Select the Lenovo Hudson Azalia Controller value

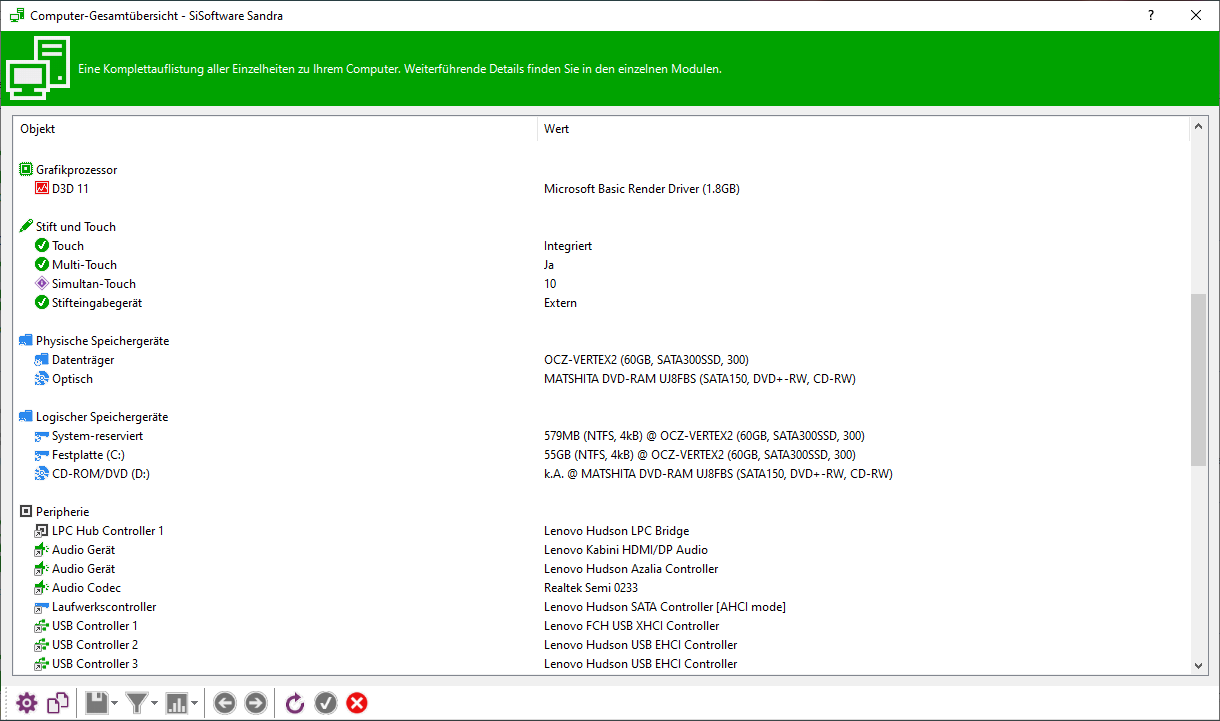coord(631,569)
